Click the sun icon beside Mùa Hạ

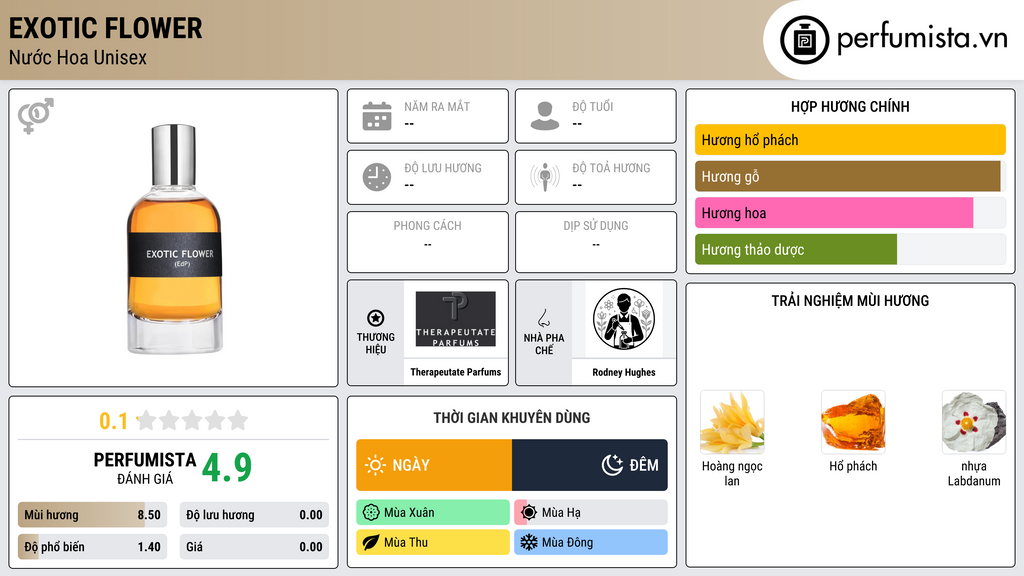point(529,513)
